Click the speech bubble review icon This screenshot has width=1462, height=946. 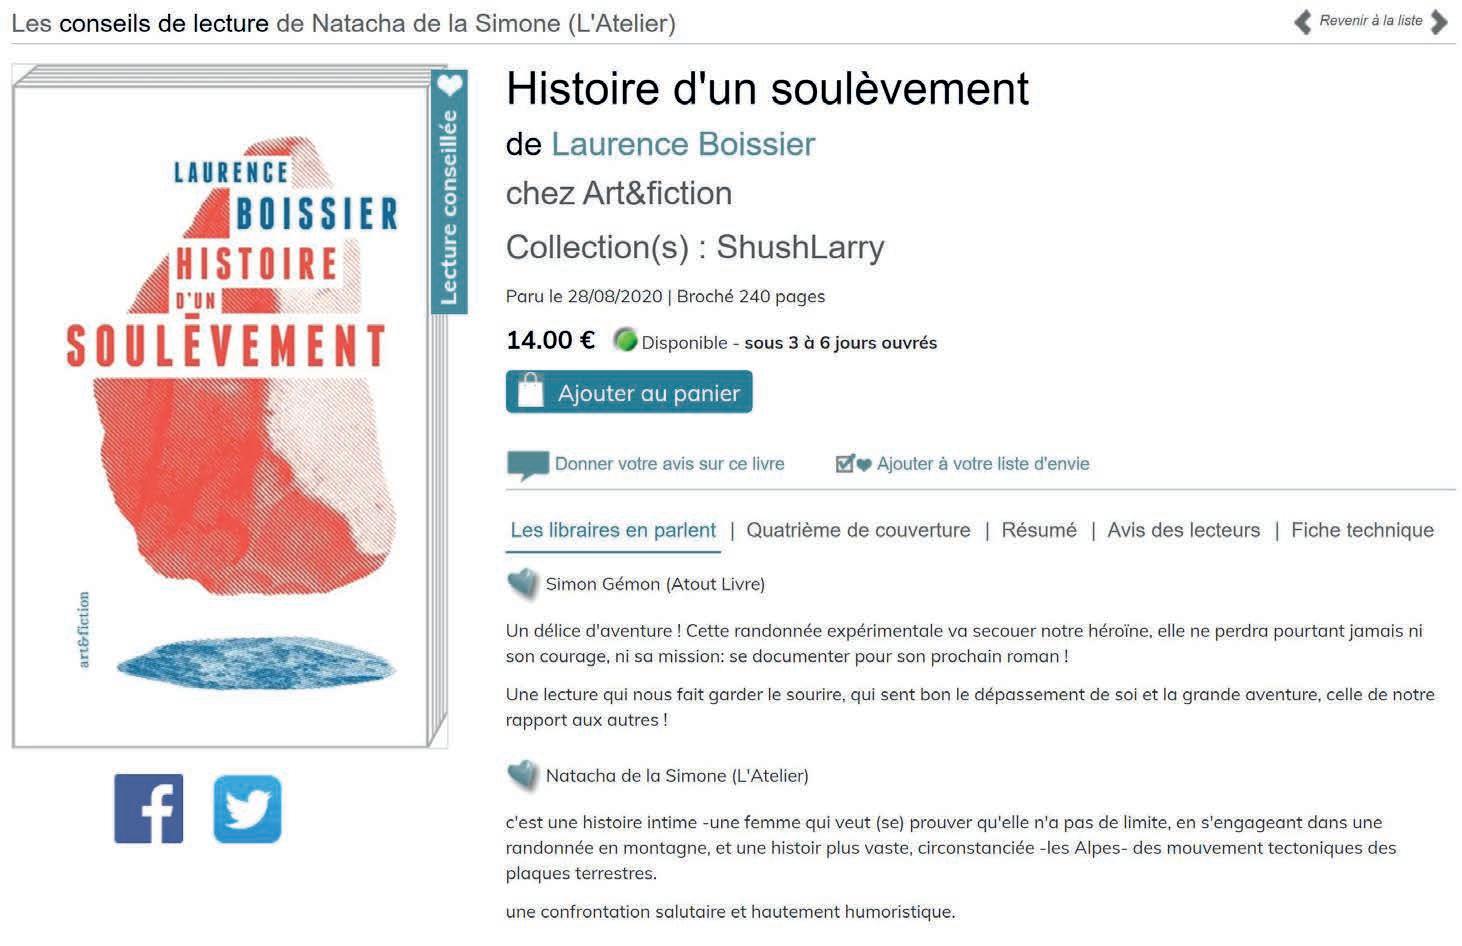pos(528,465)
